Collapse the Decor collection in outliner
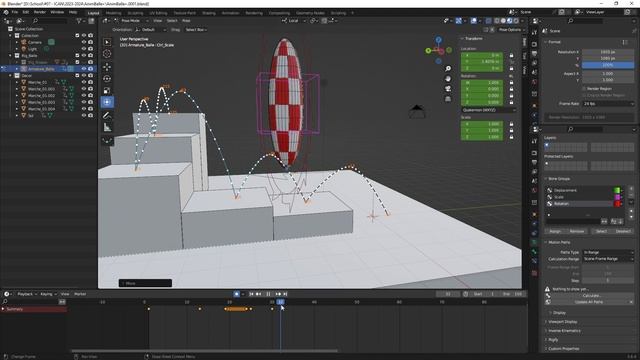This screenshot has width=640, height=360. 11,76
